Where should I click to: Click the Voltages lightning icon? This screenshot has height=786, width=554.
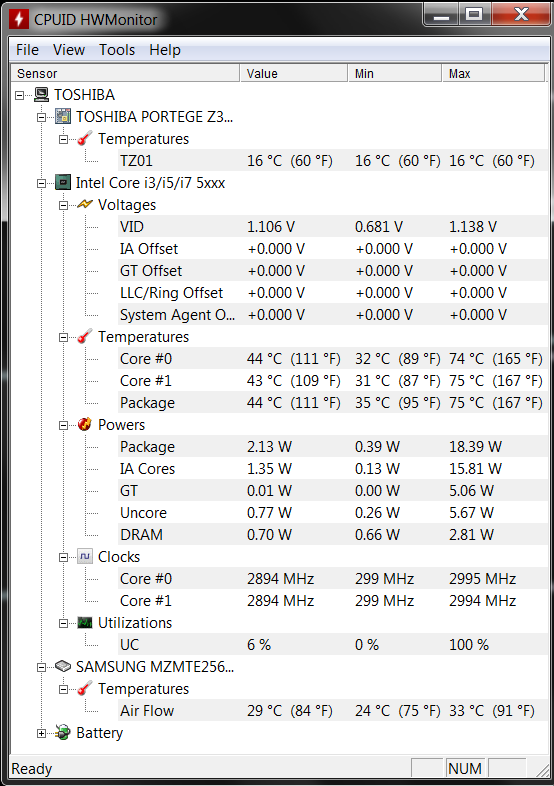click(x=85, y=205)
